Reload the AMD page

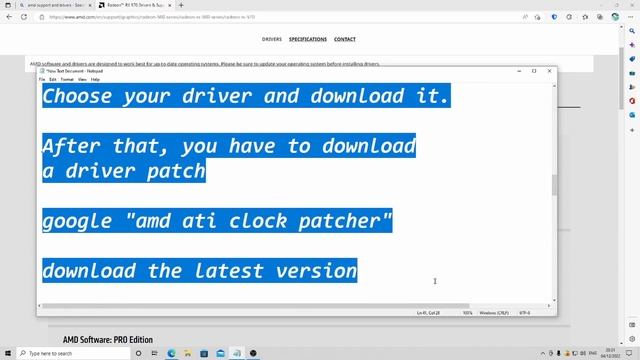tap(24, 17)
